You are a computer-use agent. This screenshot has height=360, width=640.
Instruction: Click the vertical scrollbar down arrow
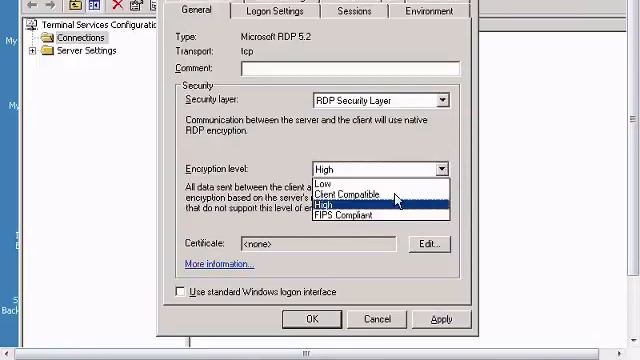633,340
